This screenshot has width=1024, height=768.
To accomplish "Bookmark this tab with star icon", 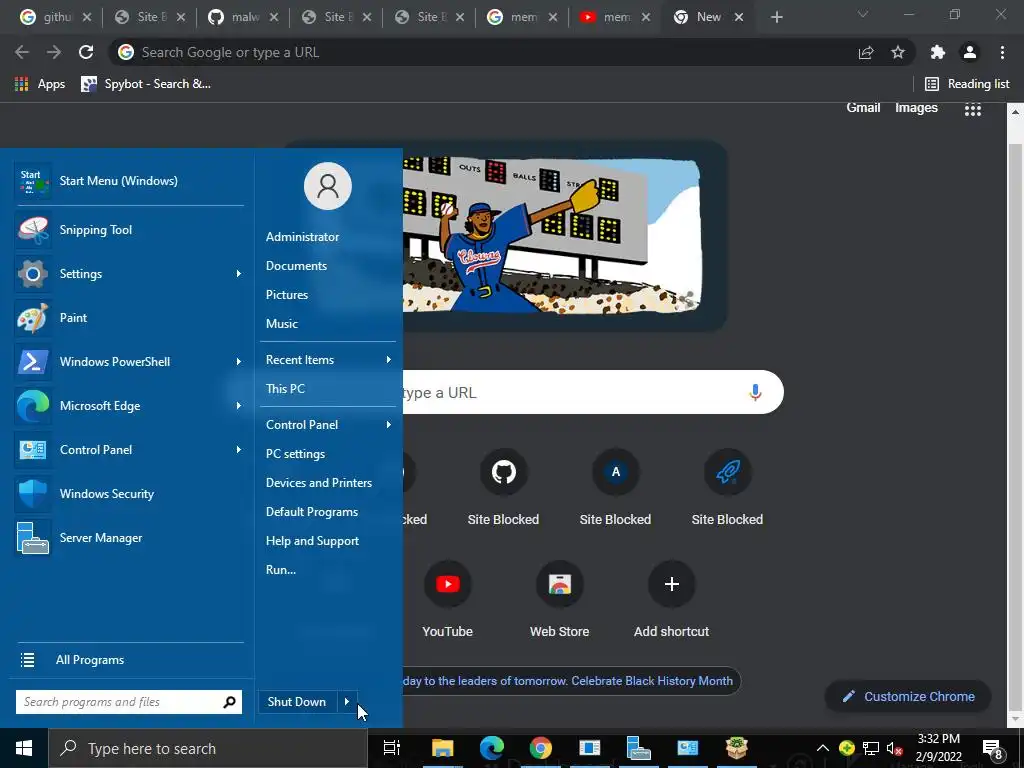I will point(898,52).
